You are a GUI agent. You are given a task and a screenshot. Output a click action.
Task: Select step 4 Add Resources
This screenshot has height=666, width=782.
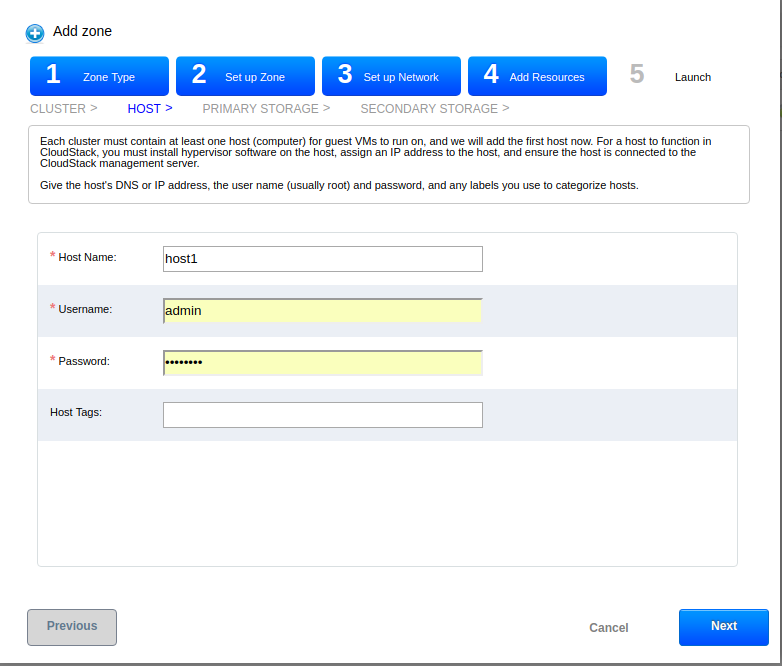537,76
